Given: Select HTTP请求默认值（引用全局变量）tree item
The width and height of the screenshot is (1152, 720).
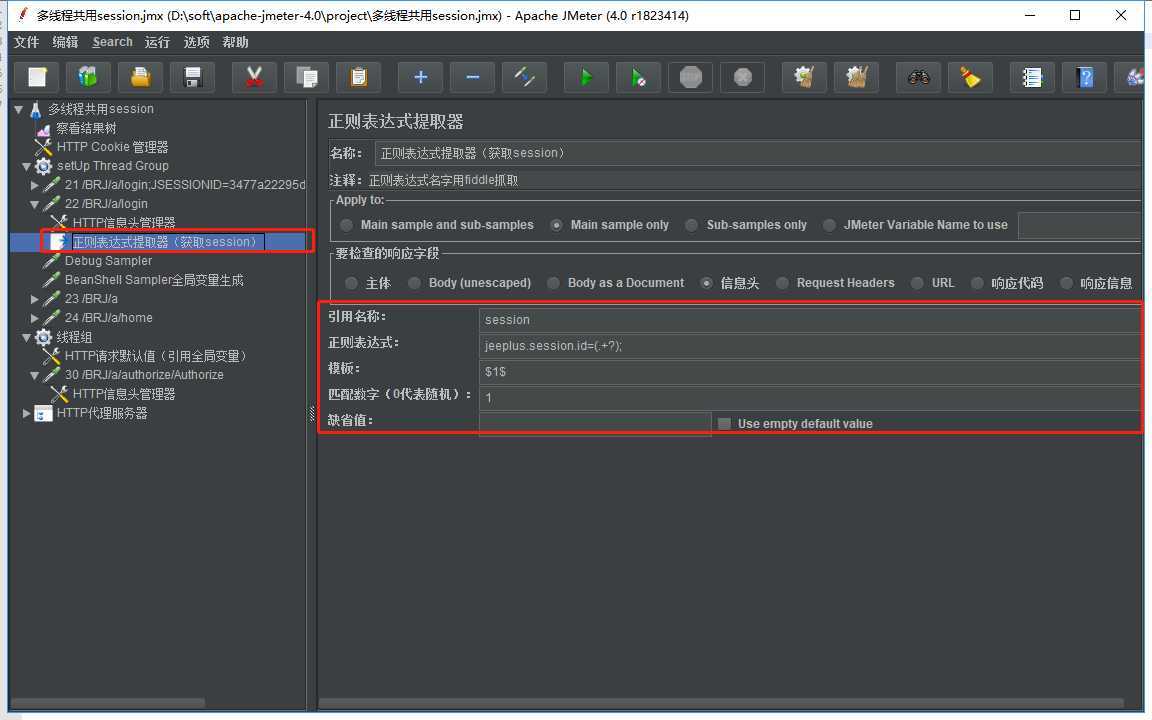Looking at the screenshot, I should point(158,356).
